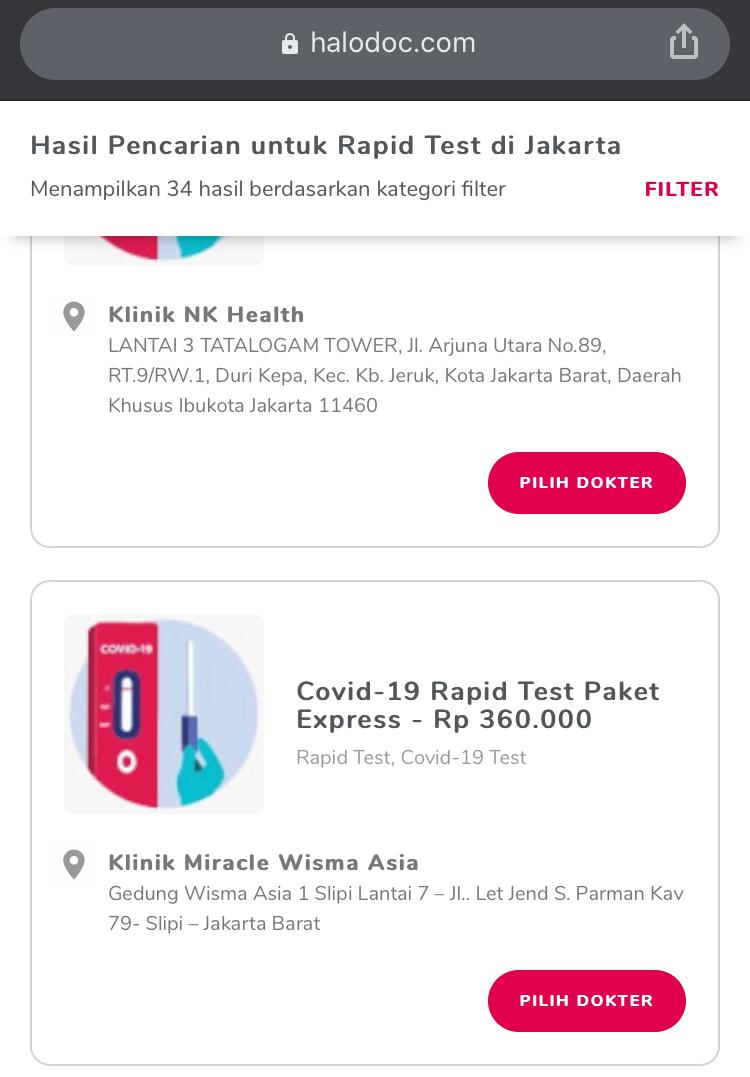Viewport: 750px width, 1077px height.
Task: Tap the share icon in address bar
Action: pos(684,42)
